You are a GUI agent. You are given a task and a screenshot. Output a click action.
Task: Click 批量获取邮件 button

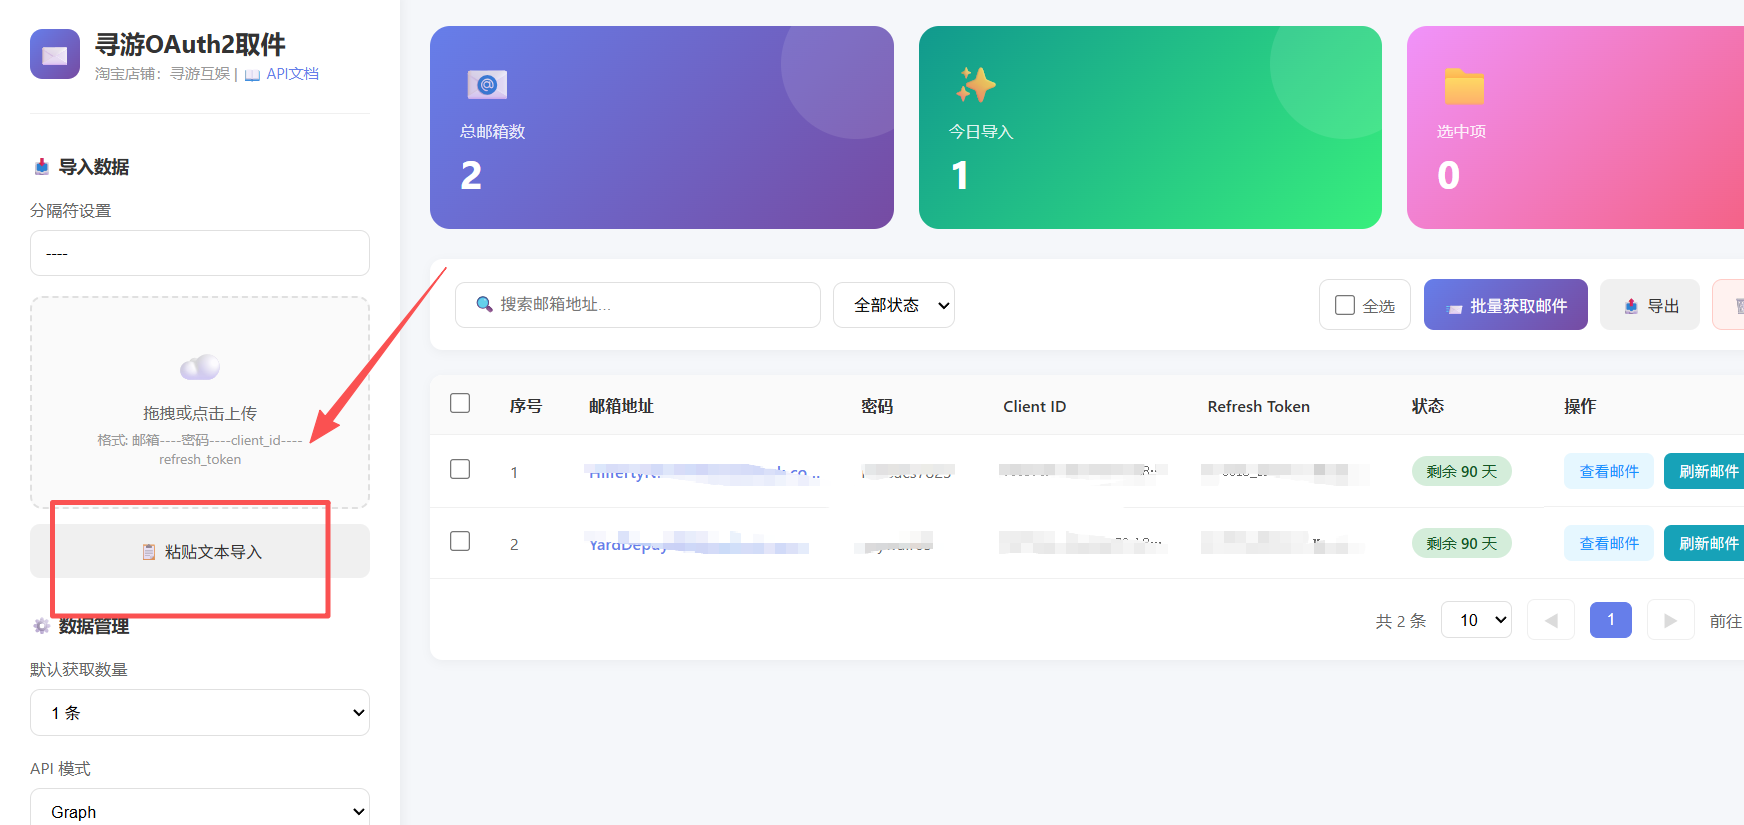pos(1506,305)
